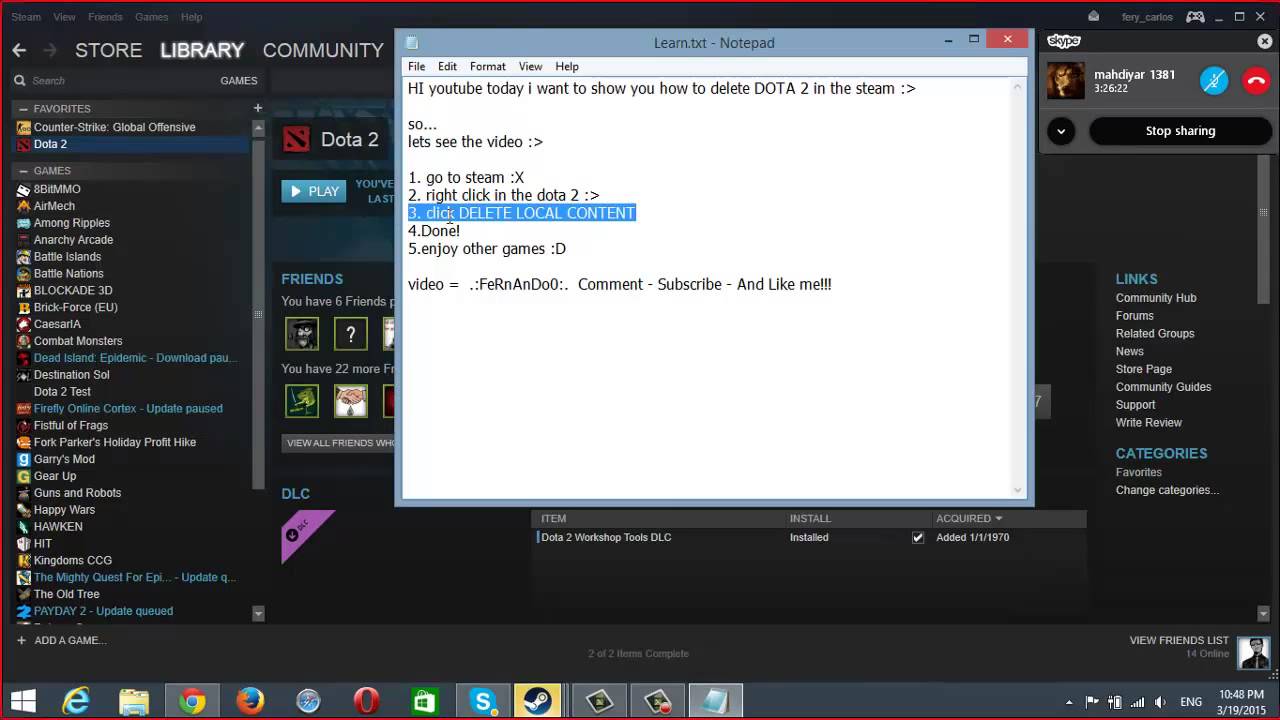
Task: Select Kingdoms CCG icon in list
Action: [24, 561]
